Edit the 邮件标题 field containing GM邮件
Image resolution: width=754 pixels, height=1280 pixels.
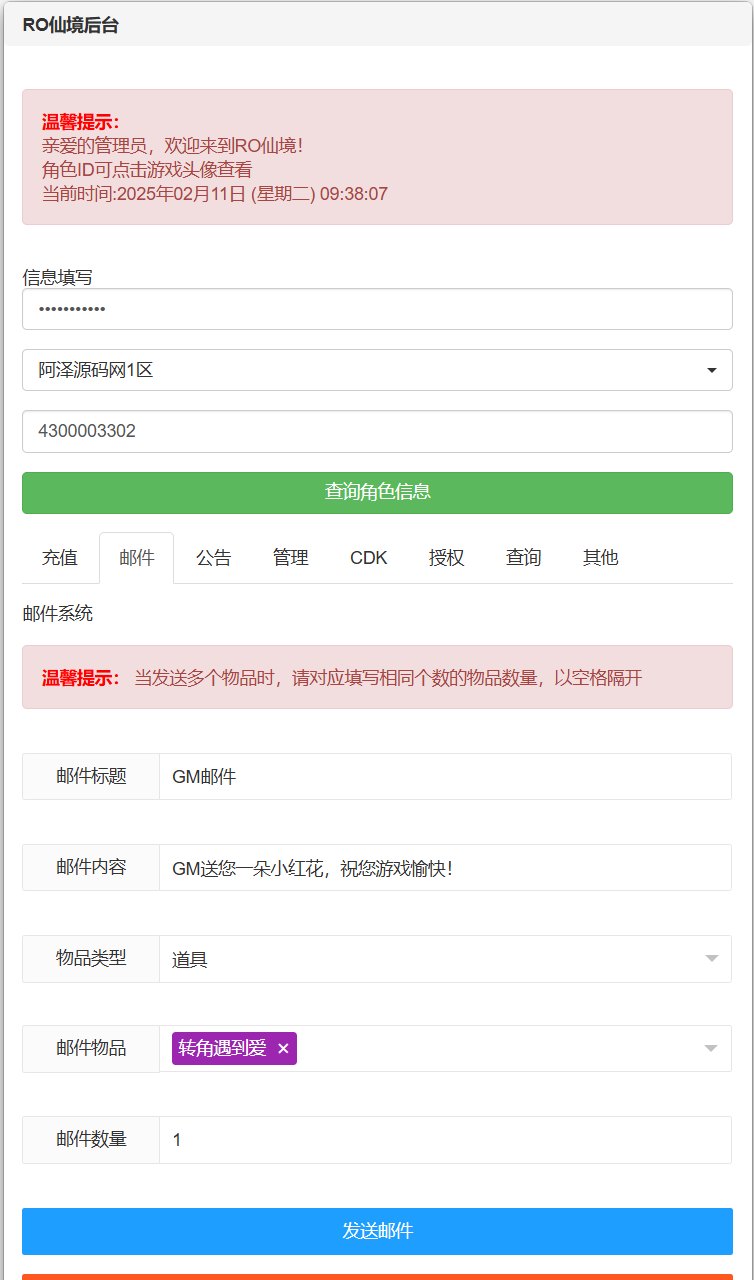point(445,776)
